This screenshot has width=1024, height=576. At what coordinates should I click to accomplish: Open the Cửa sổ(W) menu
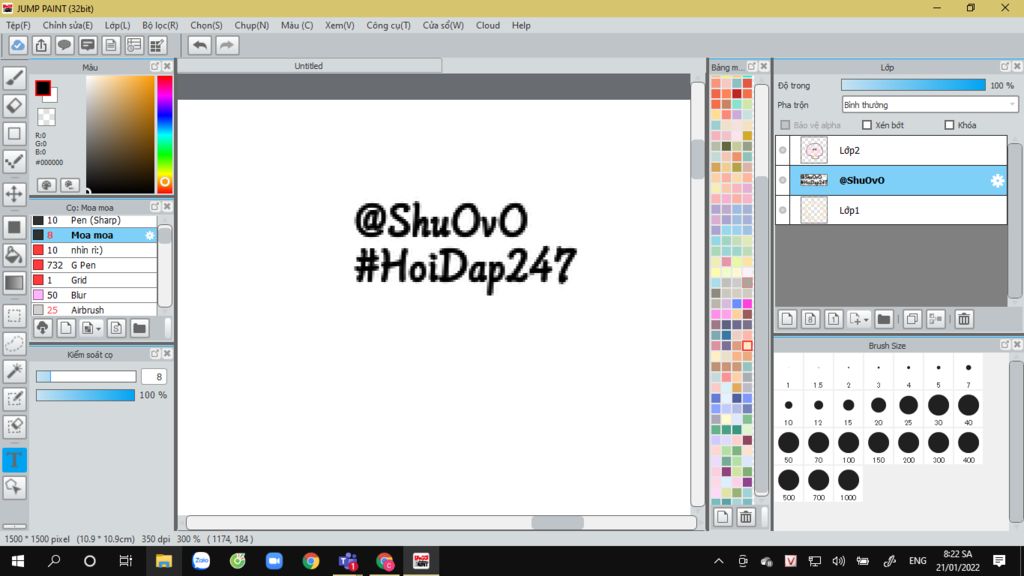tap(443, 25)
